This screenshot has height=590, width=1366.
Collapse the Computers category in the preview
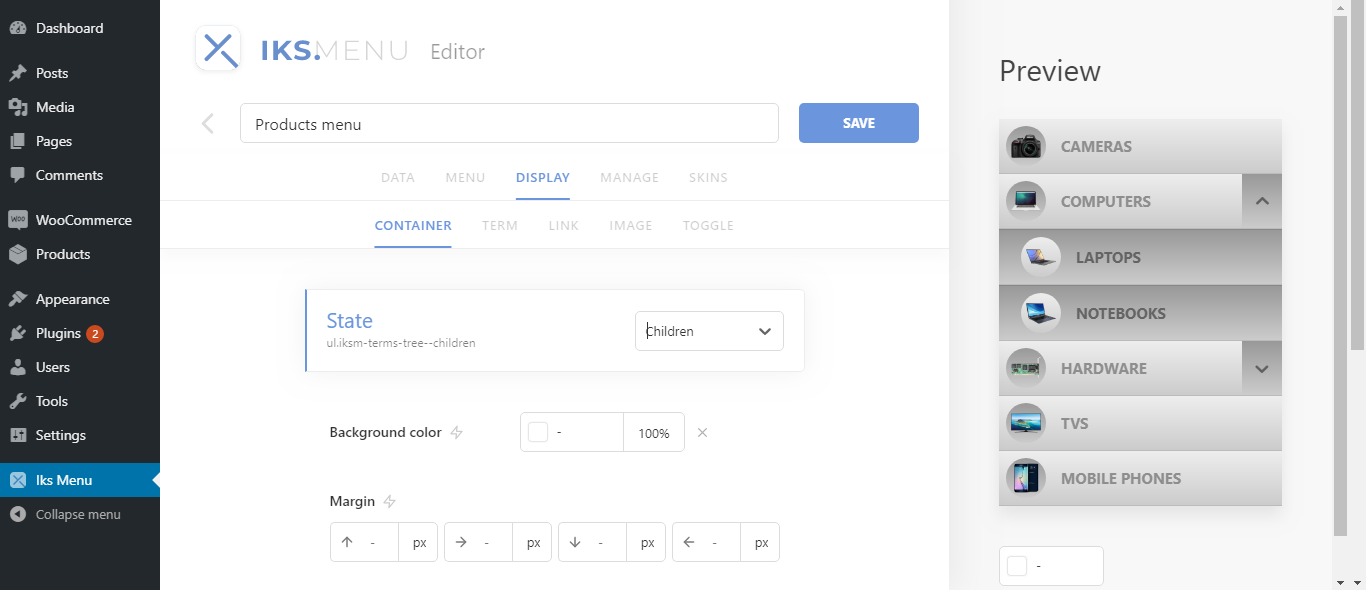coord(1261,201)
